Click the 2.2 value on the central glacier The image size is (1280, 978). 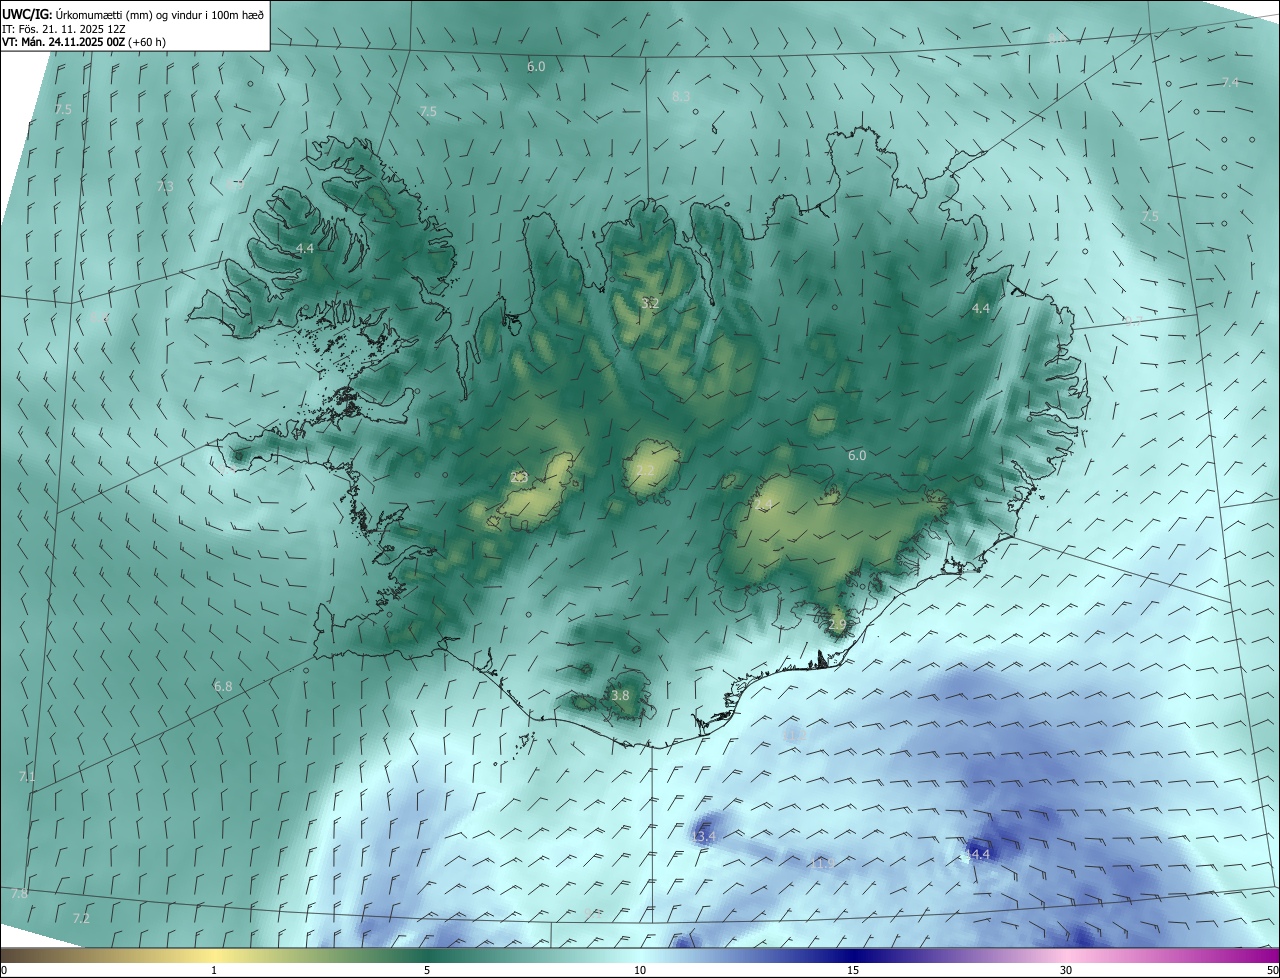[x=645, y=471]
